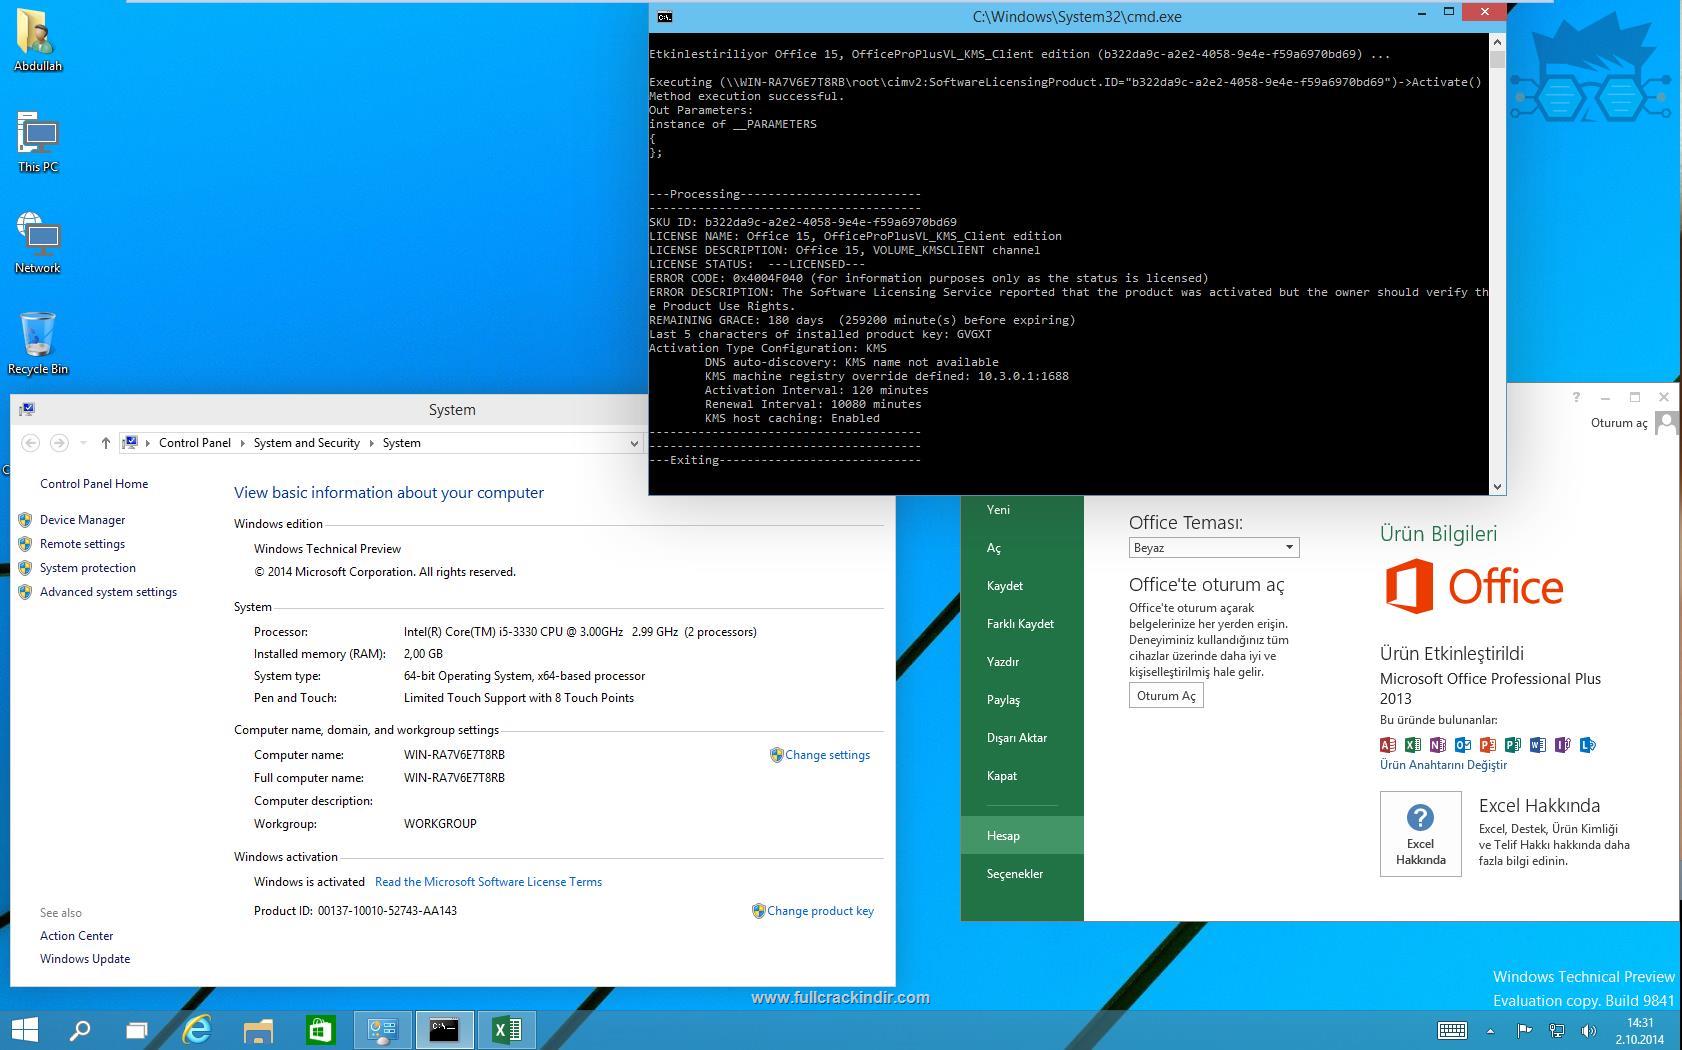Click the Excel icon under Bu üründe bulunanlar
This screenshot has height=1050, width=1682.
[x=1413, y=745]
